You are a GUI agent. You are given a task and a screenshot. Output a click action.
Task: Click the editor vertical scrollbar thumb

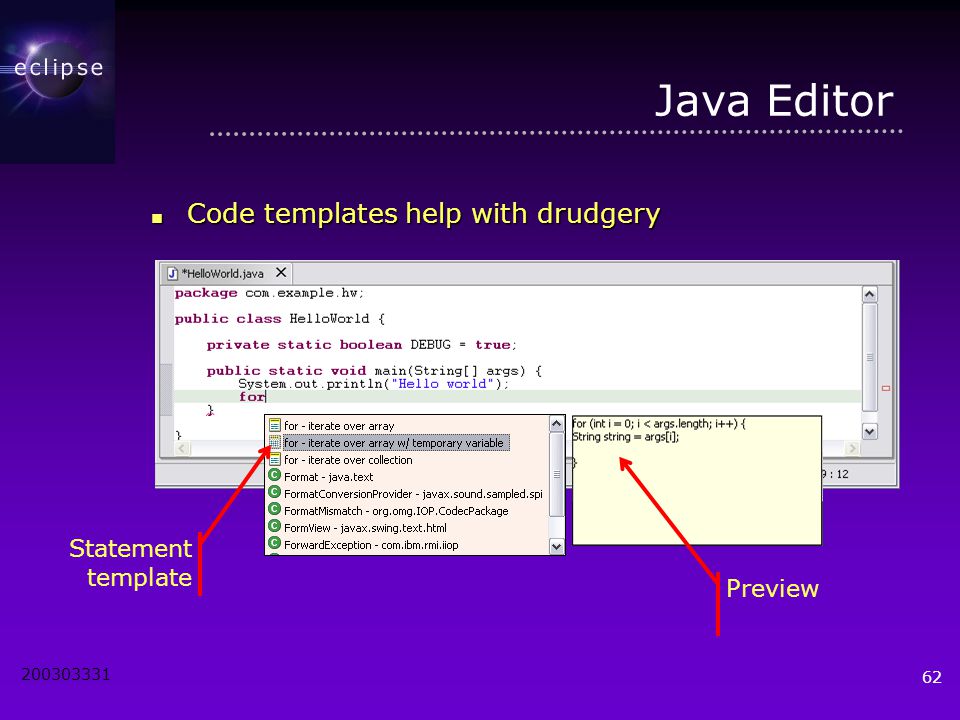[x=869, y=358]
